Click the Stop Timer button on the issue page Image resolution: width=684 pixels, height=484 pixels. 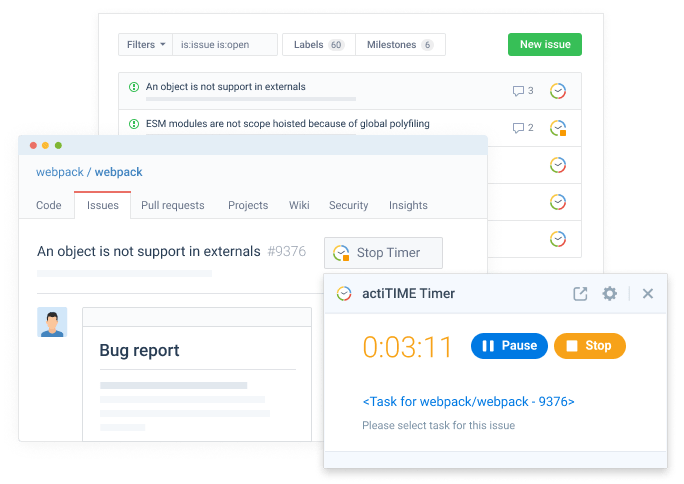tap(383, 252)
